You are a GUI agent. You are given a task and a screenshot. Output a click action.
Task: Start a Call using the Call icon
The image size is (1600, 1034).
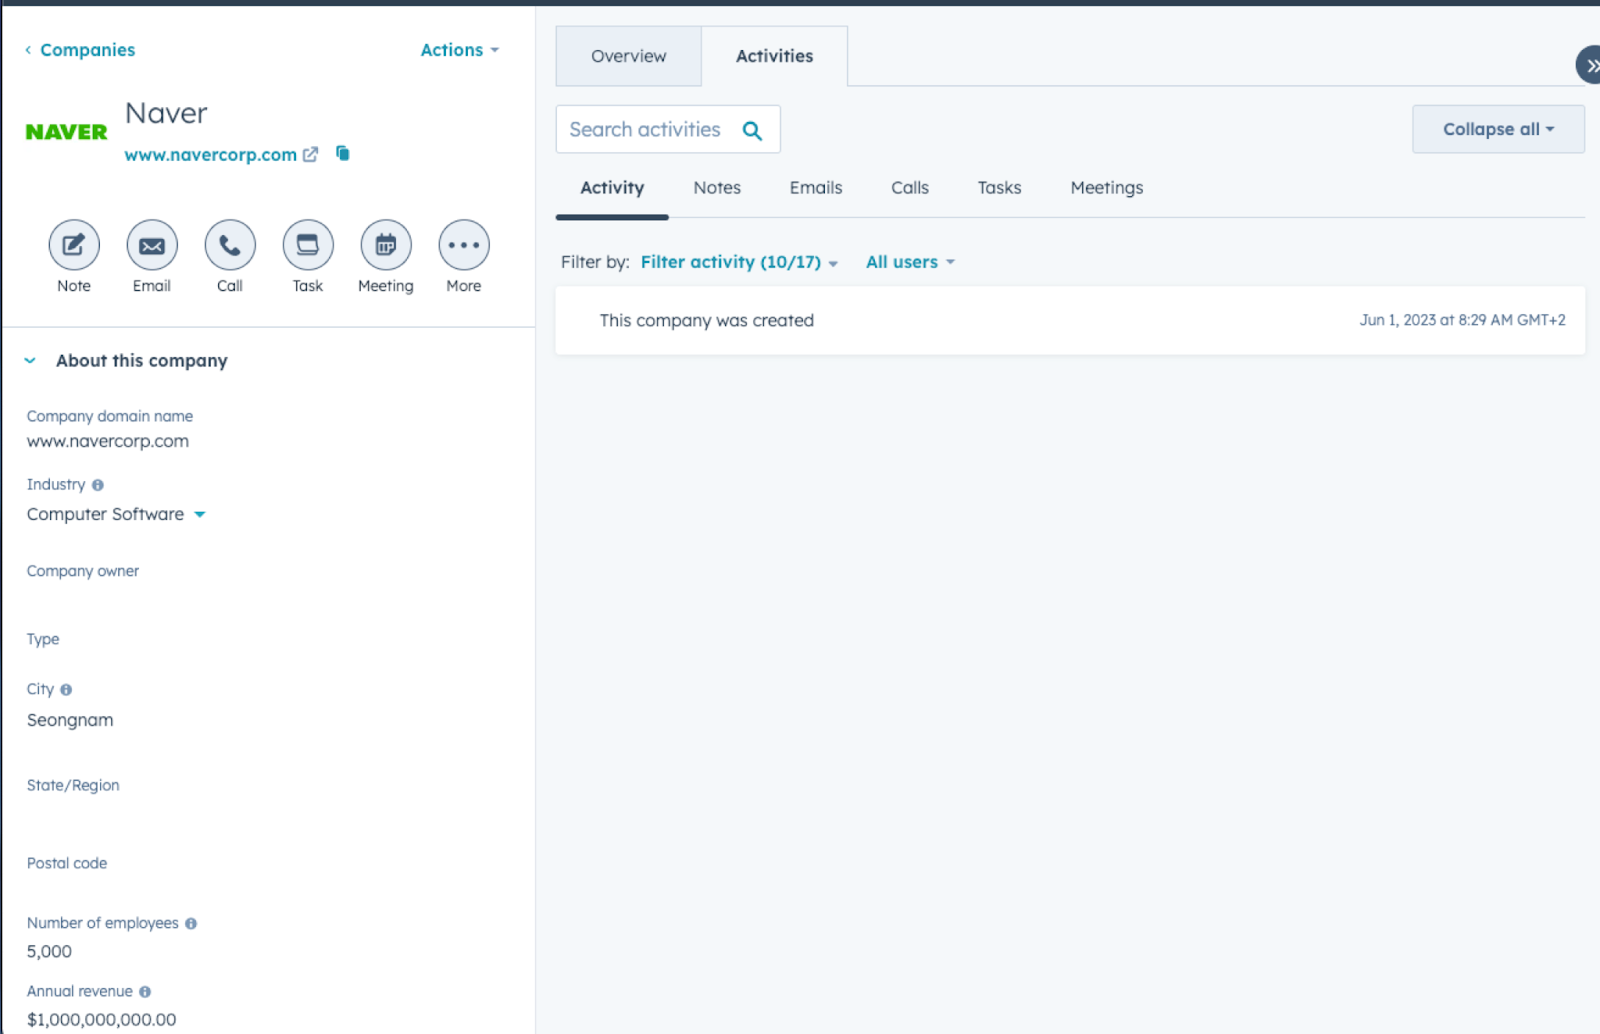coord(229,244)
